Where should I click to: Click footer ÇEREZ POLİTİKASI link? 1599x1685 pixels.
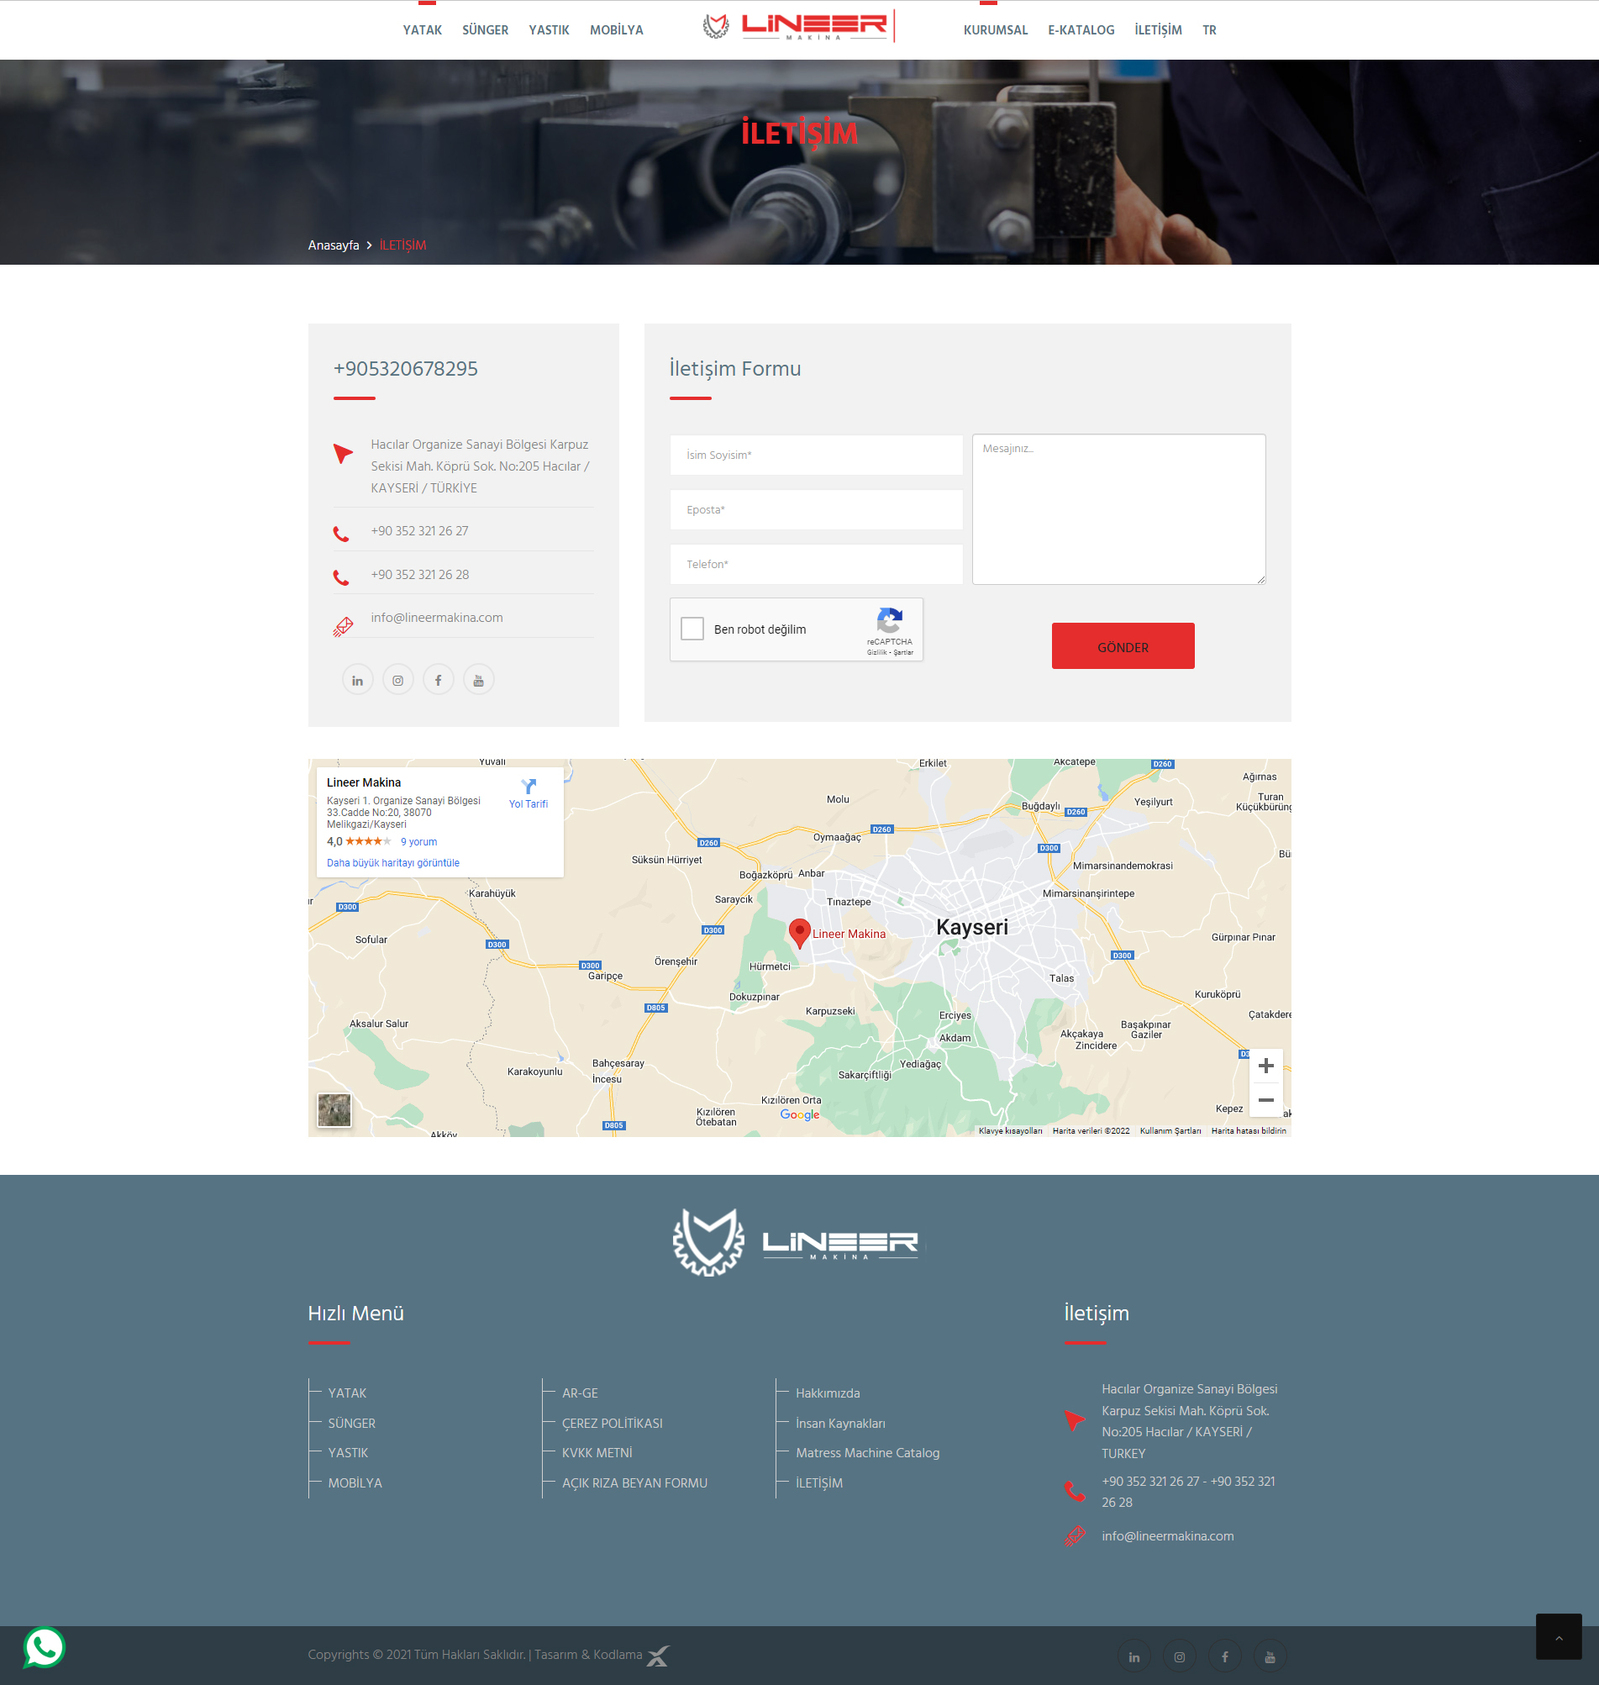[x=612, y=1423]
